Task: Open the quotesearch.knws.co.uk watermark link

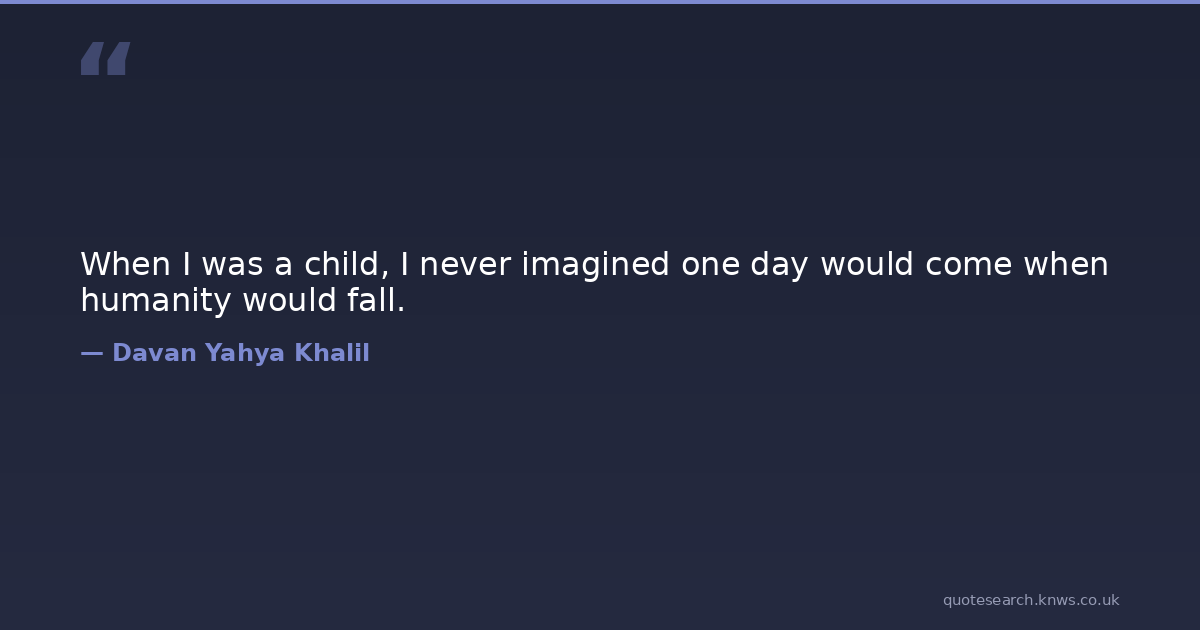Action: pyautogui.click(x=1030, y=600)
